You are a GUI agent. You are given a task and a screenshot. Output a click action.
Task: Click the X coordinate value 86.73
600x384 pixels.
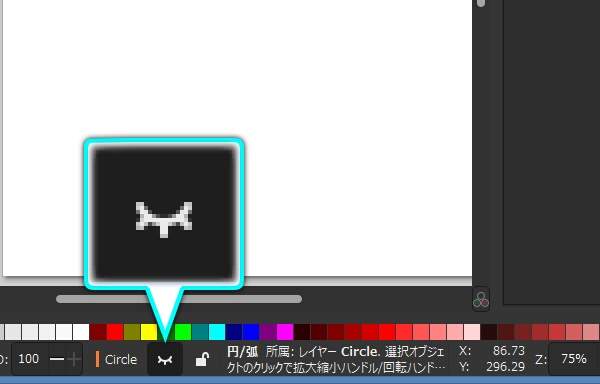coord(509,351)
